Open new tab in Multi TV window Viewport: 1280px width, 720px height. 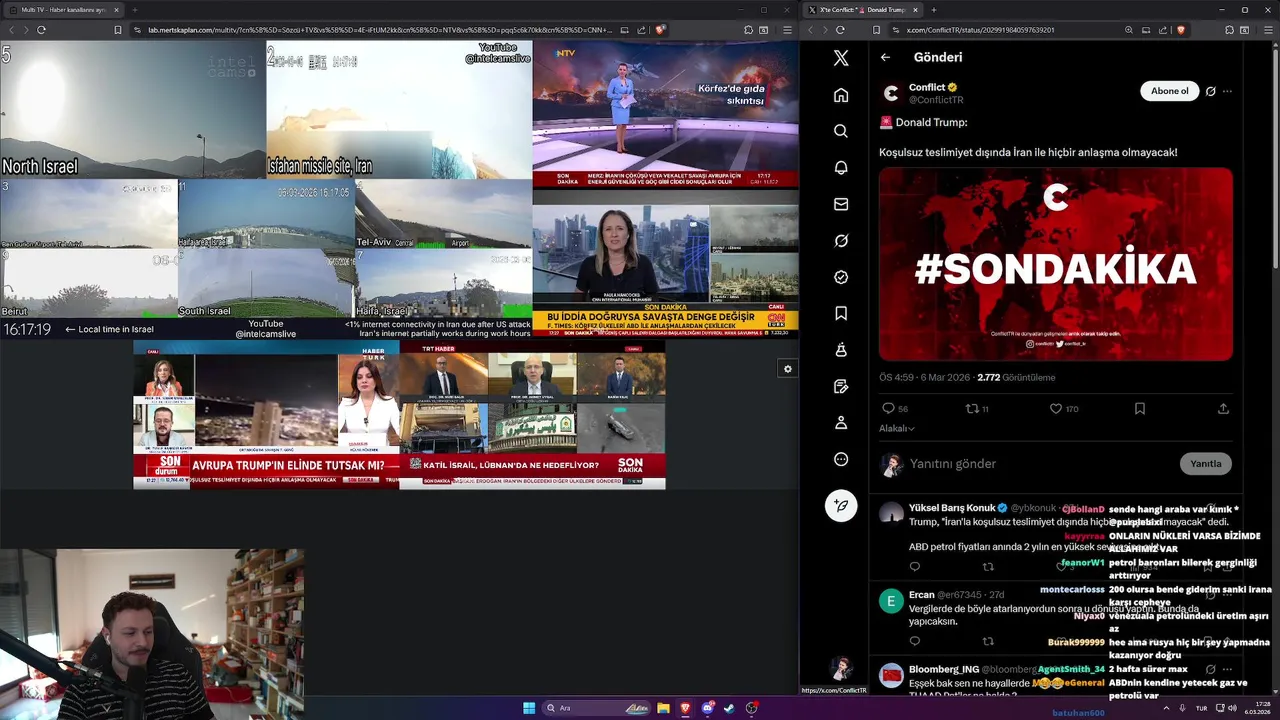[x=135, y=10]
